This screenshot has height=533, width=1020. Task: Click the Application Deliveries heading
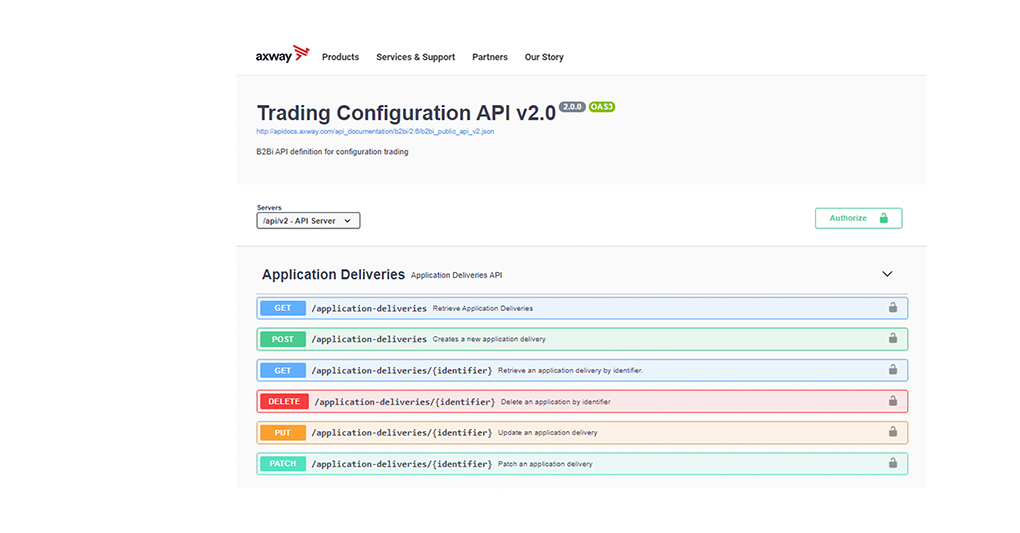[333, 274]
